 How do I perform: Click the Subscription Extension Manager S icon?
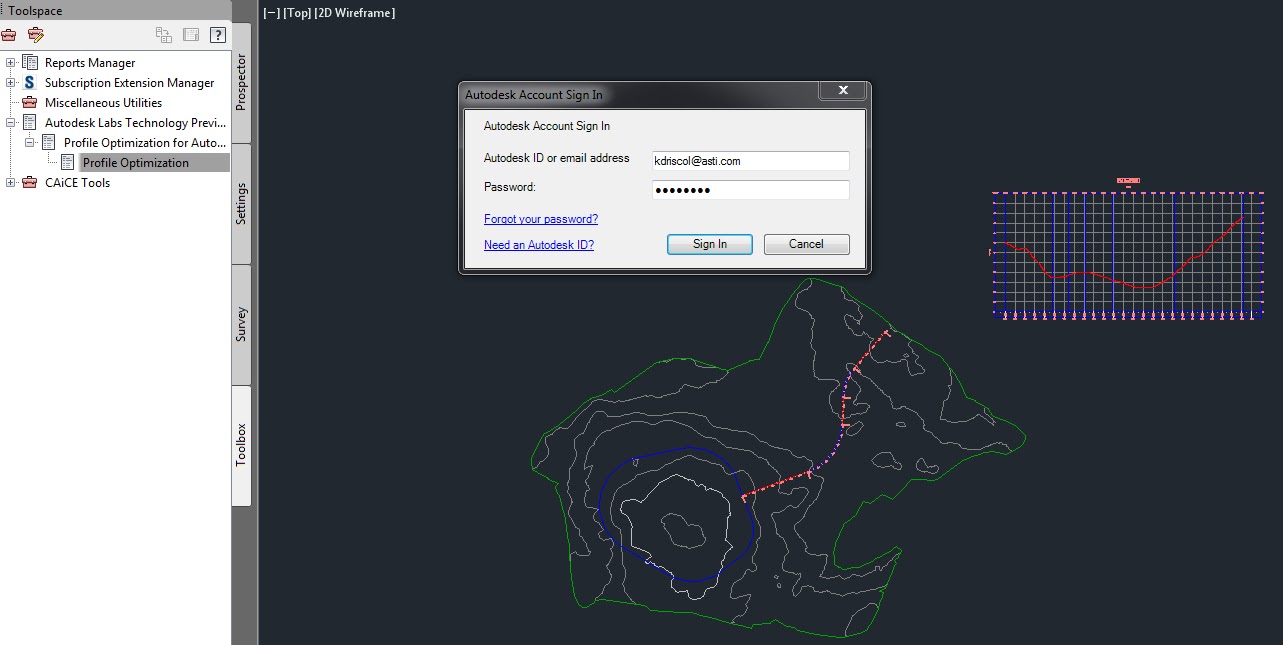(29, 83)
